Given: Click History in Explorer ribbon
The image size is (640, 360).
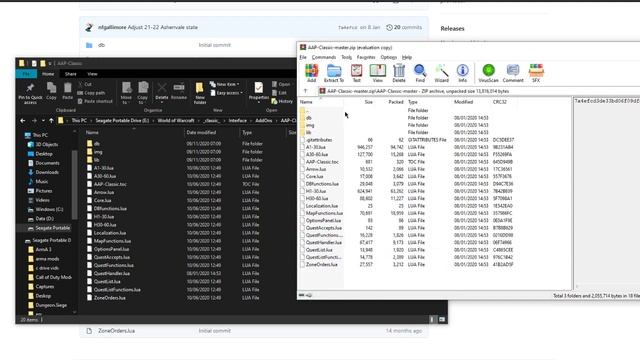Looking at the screenshot, I should point(282,101).
